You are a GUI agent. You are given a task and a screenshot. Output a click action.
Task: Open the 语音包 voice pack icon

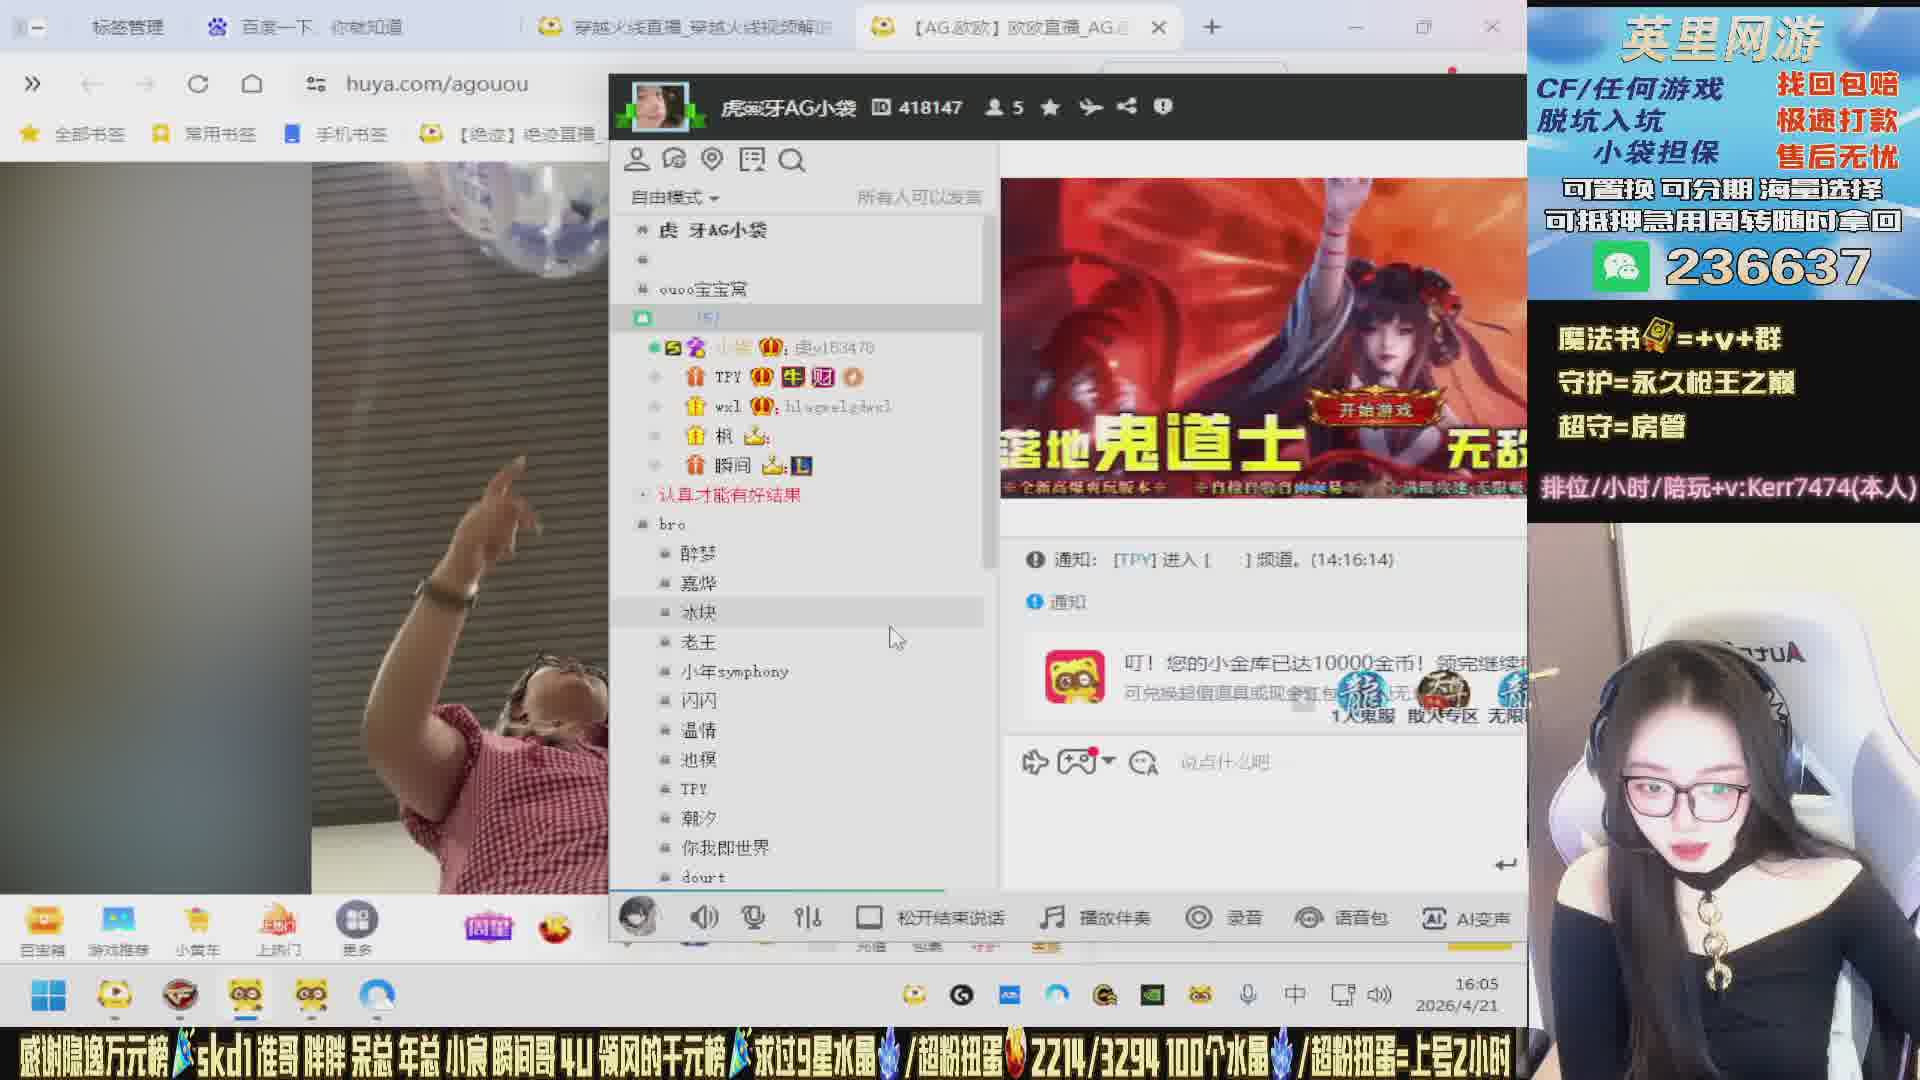1309,918
